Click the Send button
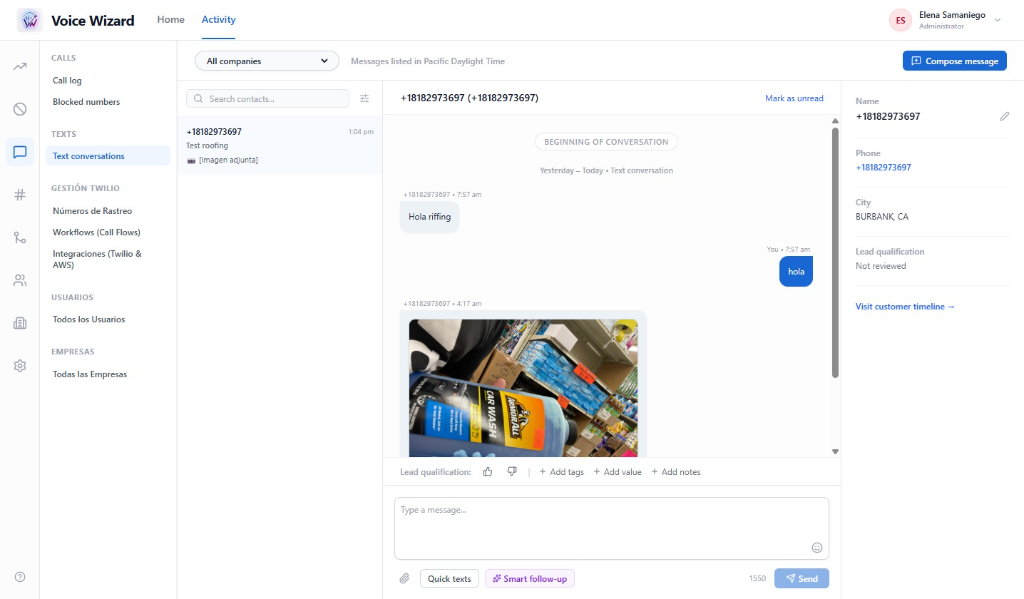1024x599 pixels. (x=802, y=578)
